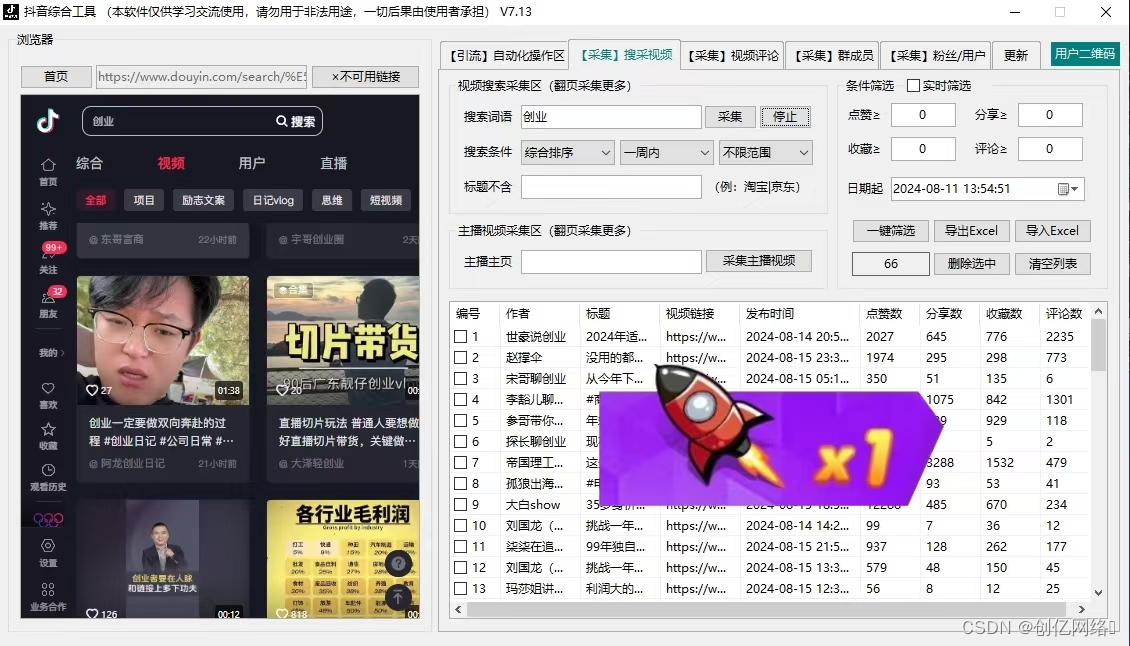Screen dimensions: 1130x646
Task: Click the 点赞≥ value field
Action: [922, 115]
